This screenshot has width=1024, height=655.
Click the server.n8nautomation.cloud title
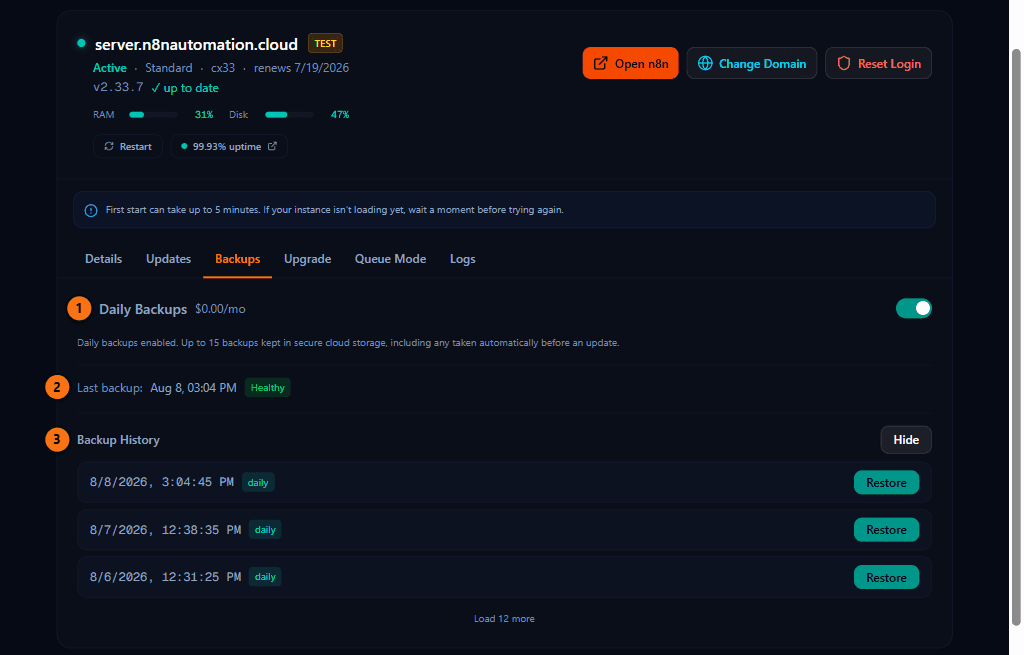point(196,44)
